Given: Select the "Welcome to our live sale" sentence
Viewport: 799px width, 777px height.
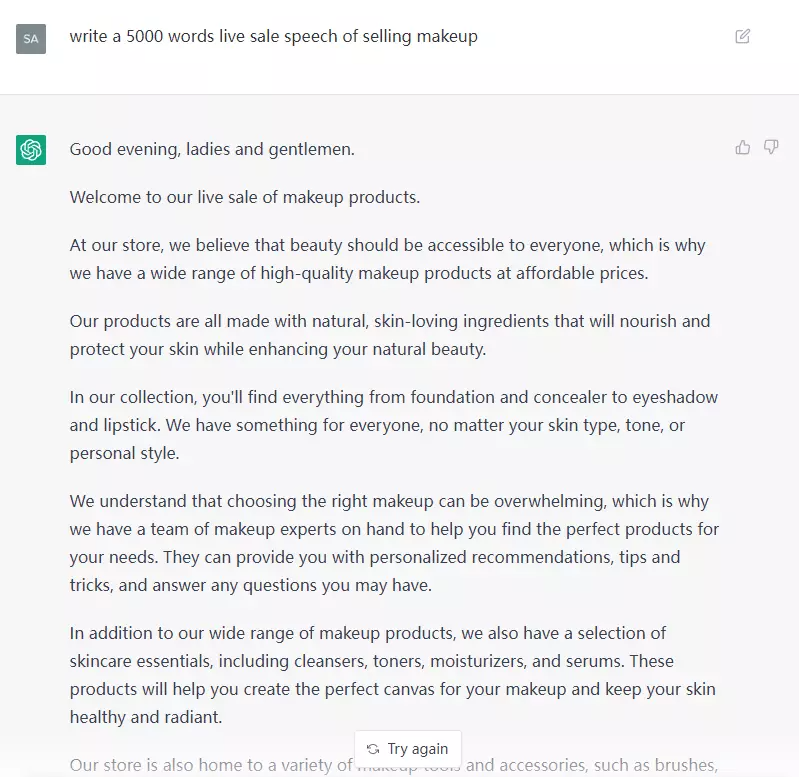Looking at the screenshot, I should [244, 197].
